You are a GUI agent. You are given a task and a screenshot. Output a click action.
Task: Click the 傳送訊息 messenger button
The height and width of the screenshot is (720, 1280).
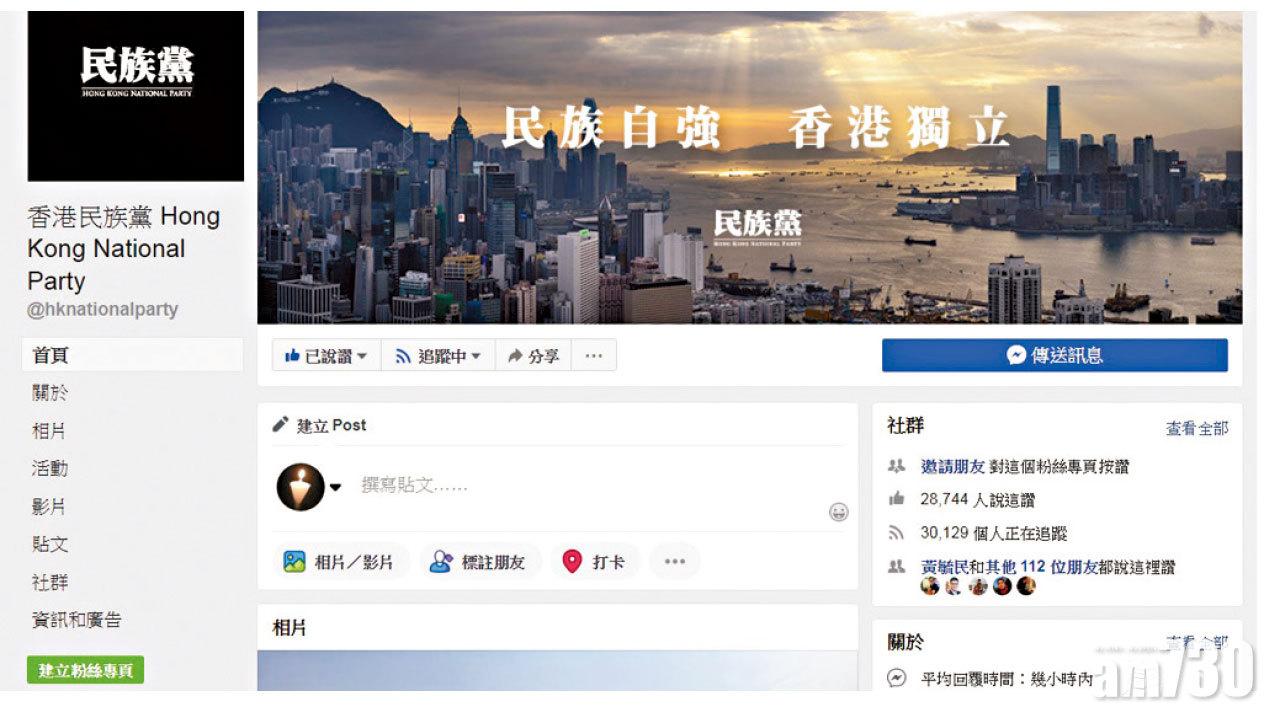pos(1055,355)
